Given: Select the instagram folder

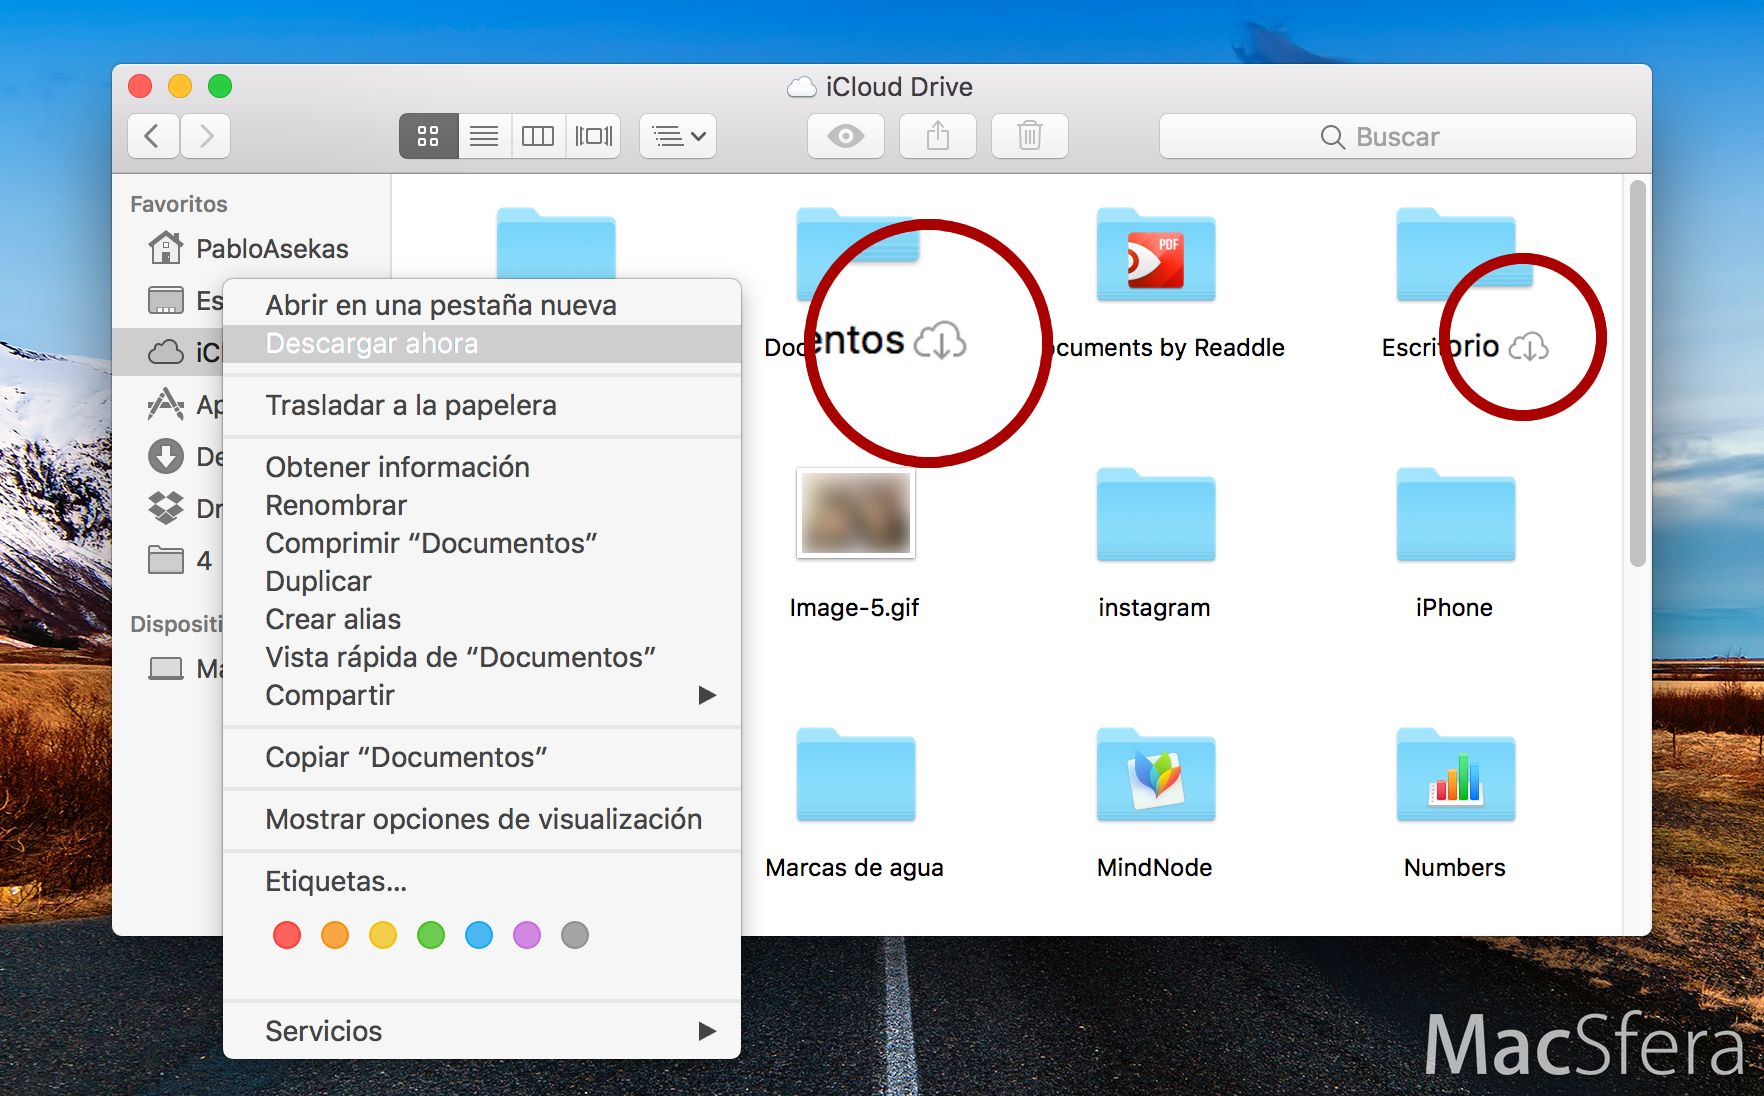Looking at the screenshot, I should pyautogui.click(x=1156, y=514).
